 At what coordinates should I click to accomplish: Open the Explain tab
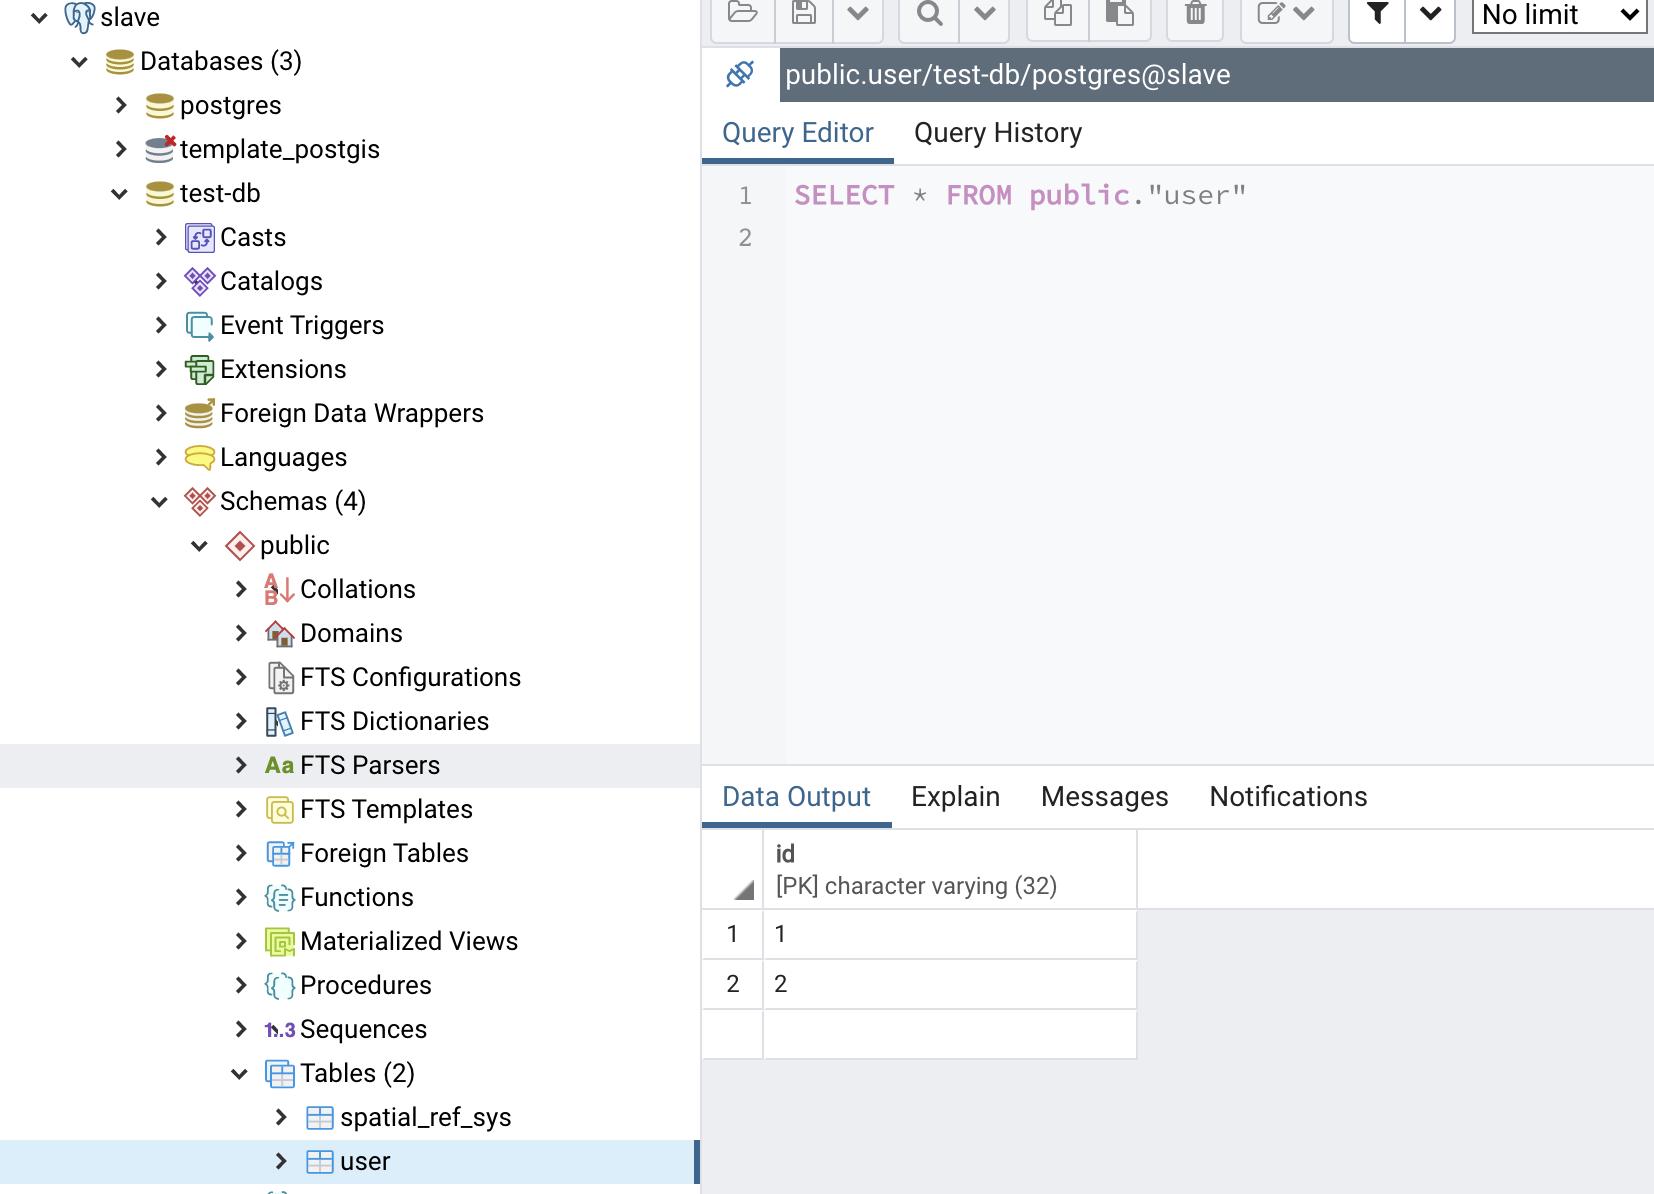coord(955,797)
